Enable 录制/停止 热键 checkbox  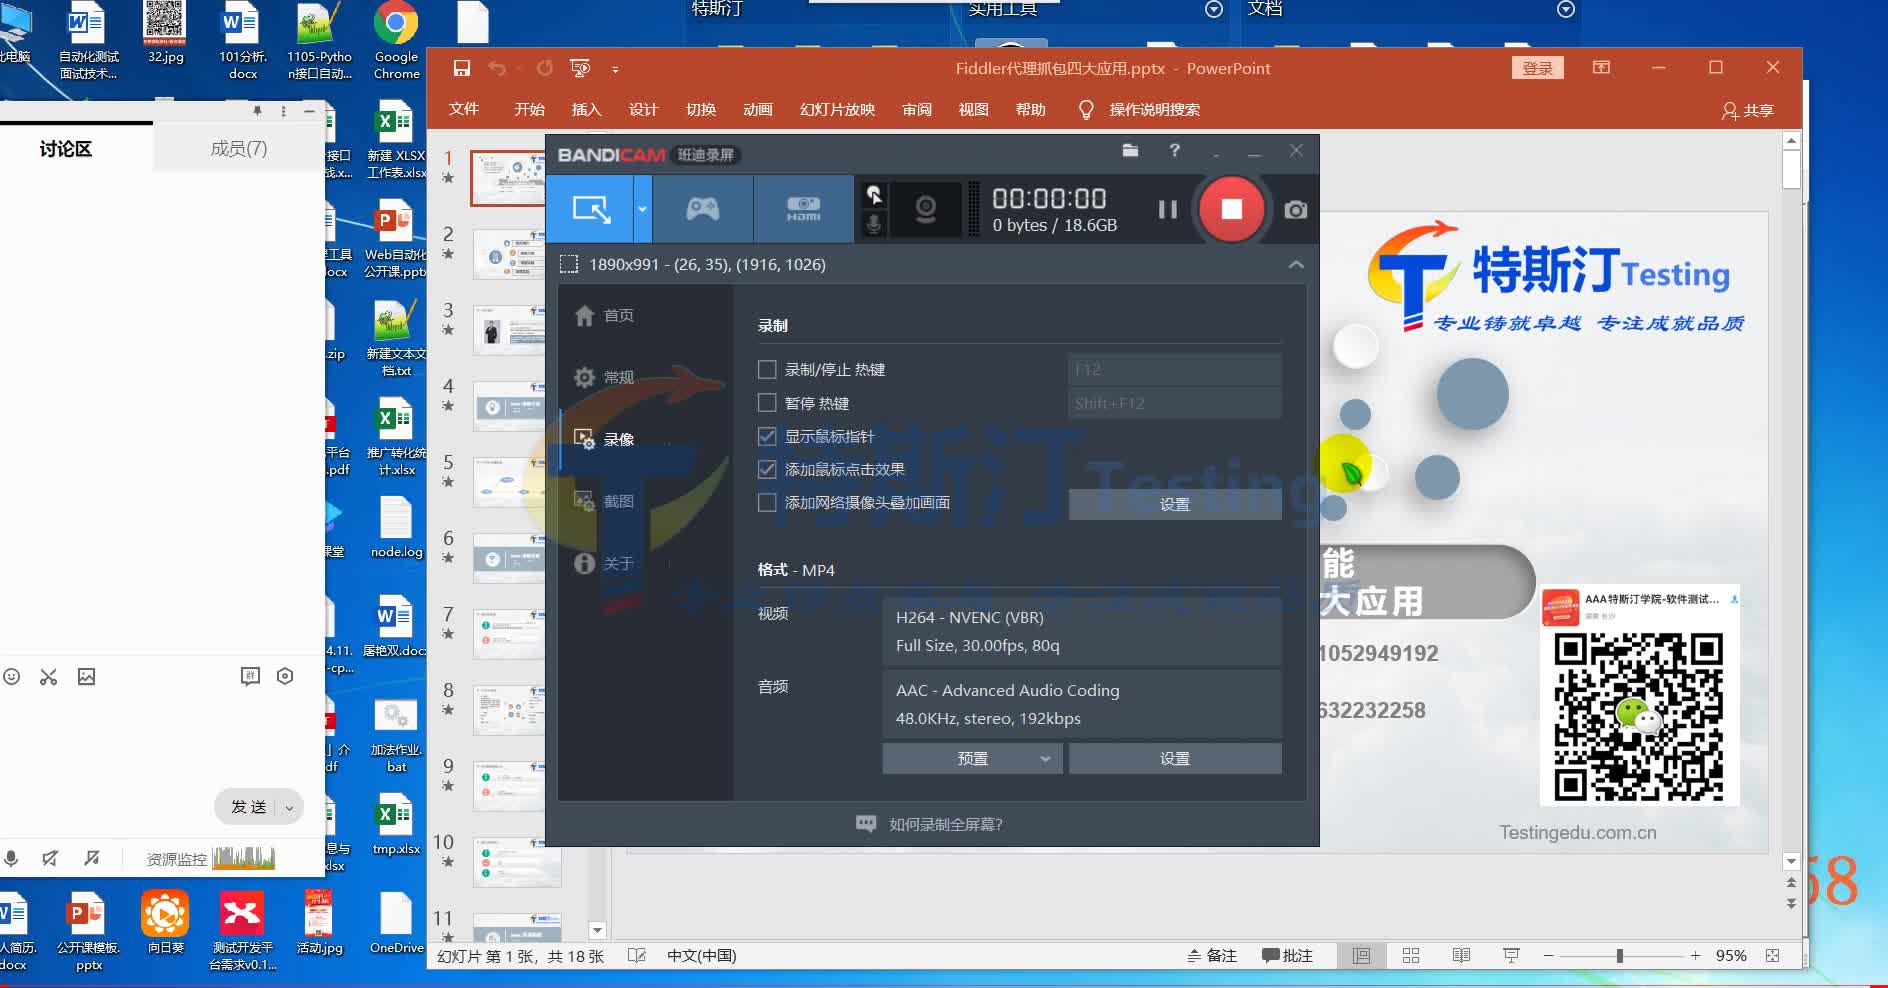767,369
